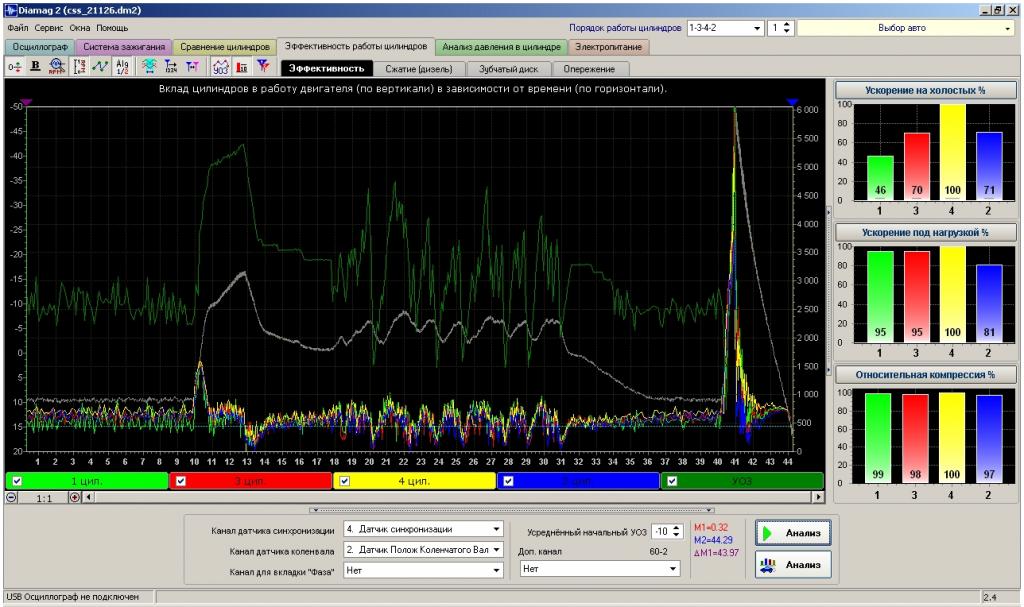The image size is (1024, 607).
Task: Decrease the Усреднённый начальный УОЗ value
Action: [677, 535]
